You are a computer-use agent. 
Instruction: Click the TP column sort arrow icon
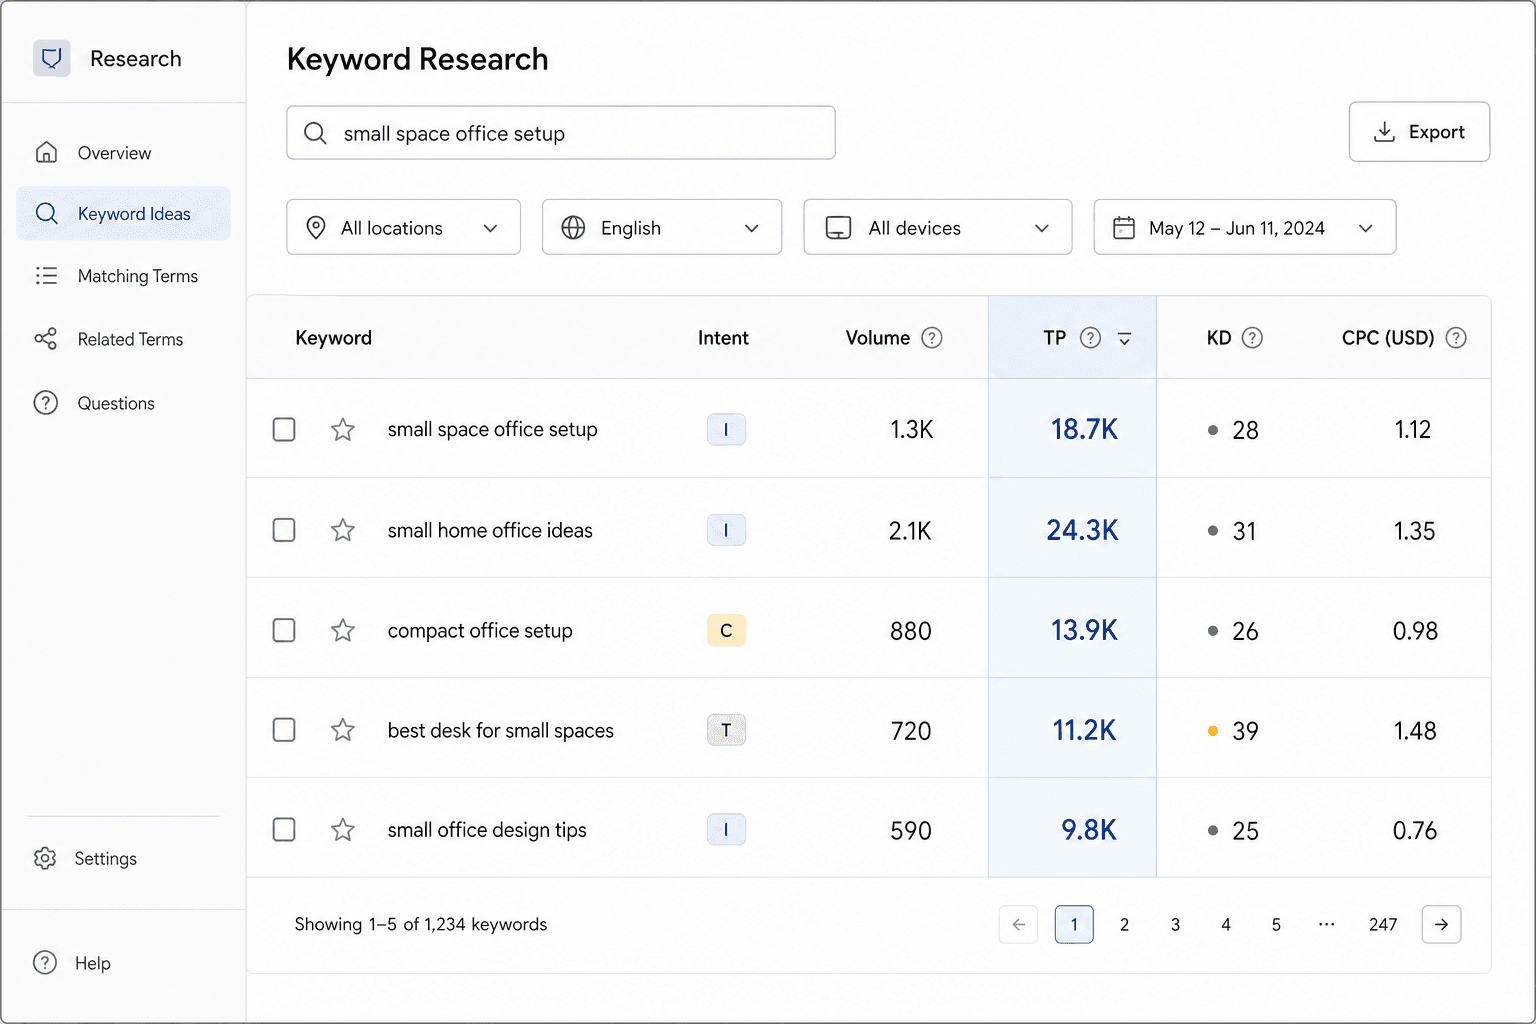[x=1124, y=339]
